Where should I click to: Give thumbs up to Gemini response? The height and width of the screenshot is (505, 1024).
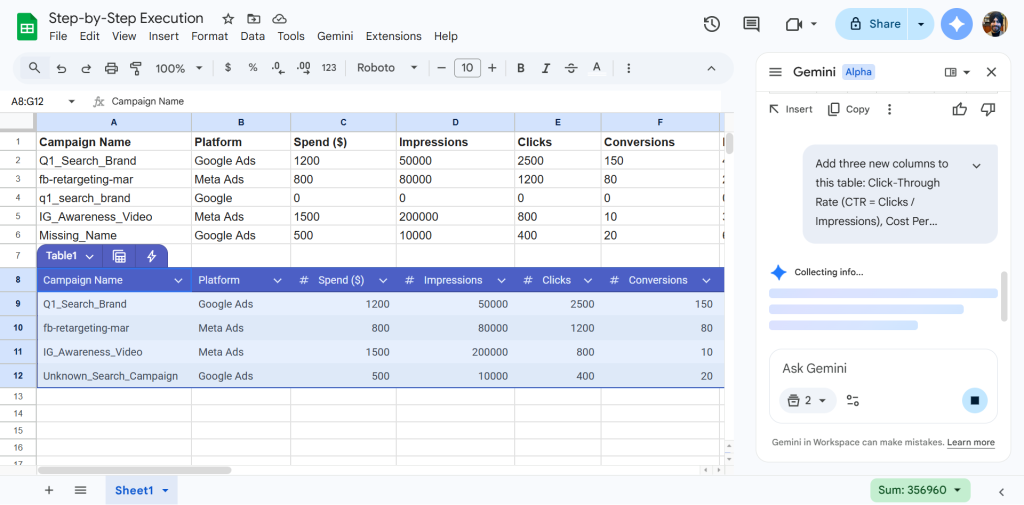click(960, 109)
